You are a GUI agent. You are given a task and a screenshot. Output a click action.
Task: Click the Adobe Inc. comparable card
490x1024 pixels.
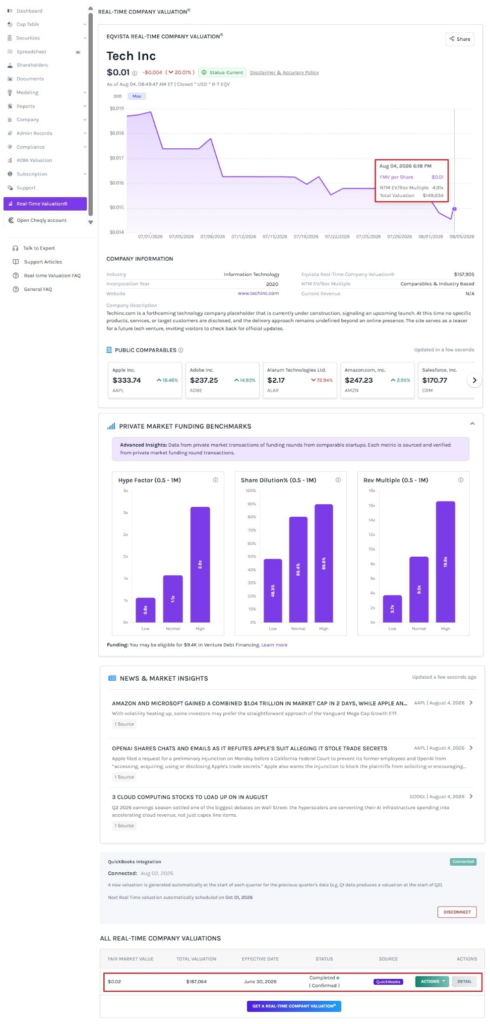(222, 380)
